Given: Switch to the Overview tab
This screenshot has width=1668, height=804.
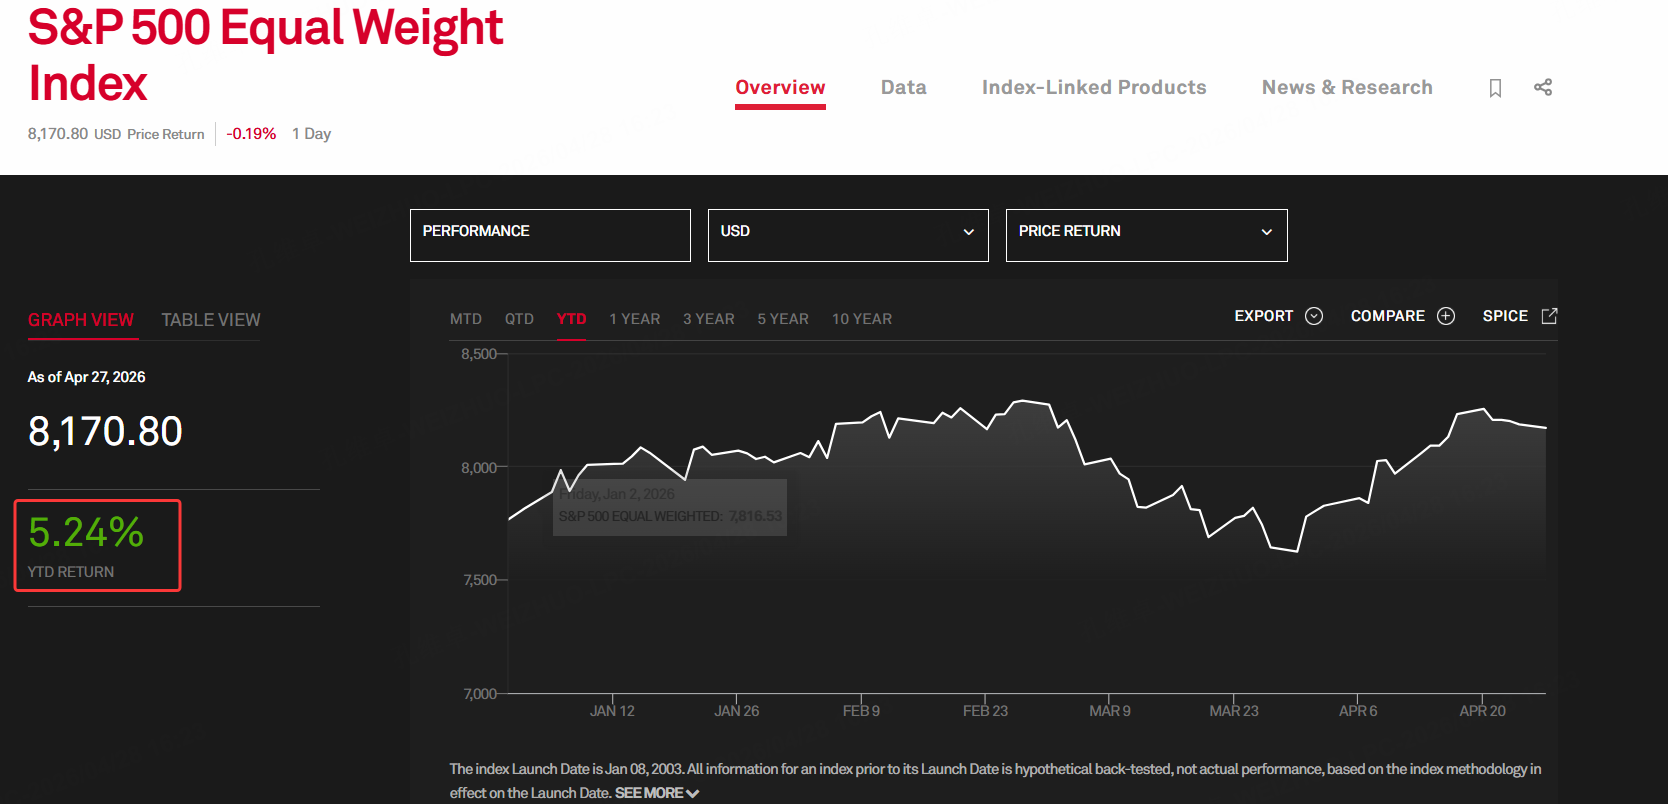Looking at the screenshot, I should pyautogui.click(x=780, y=87).
